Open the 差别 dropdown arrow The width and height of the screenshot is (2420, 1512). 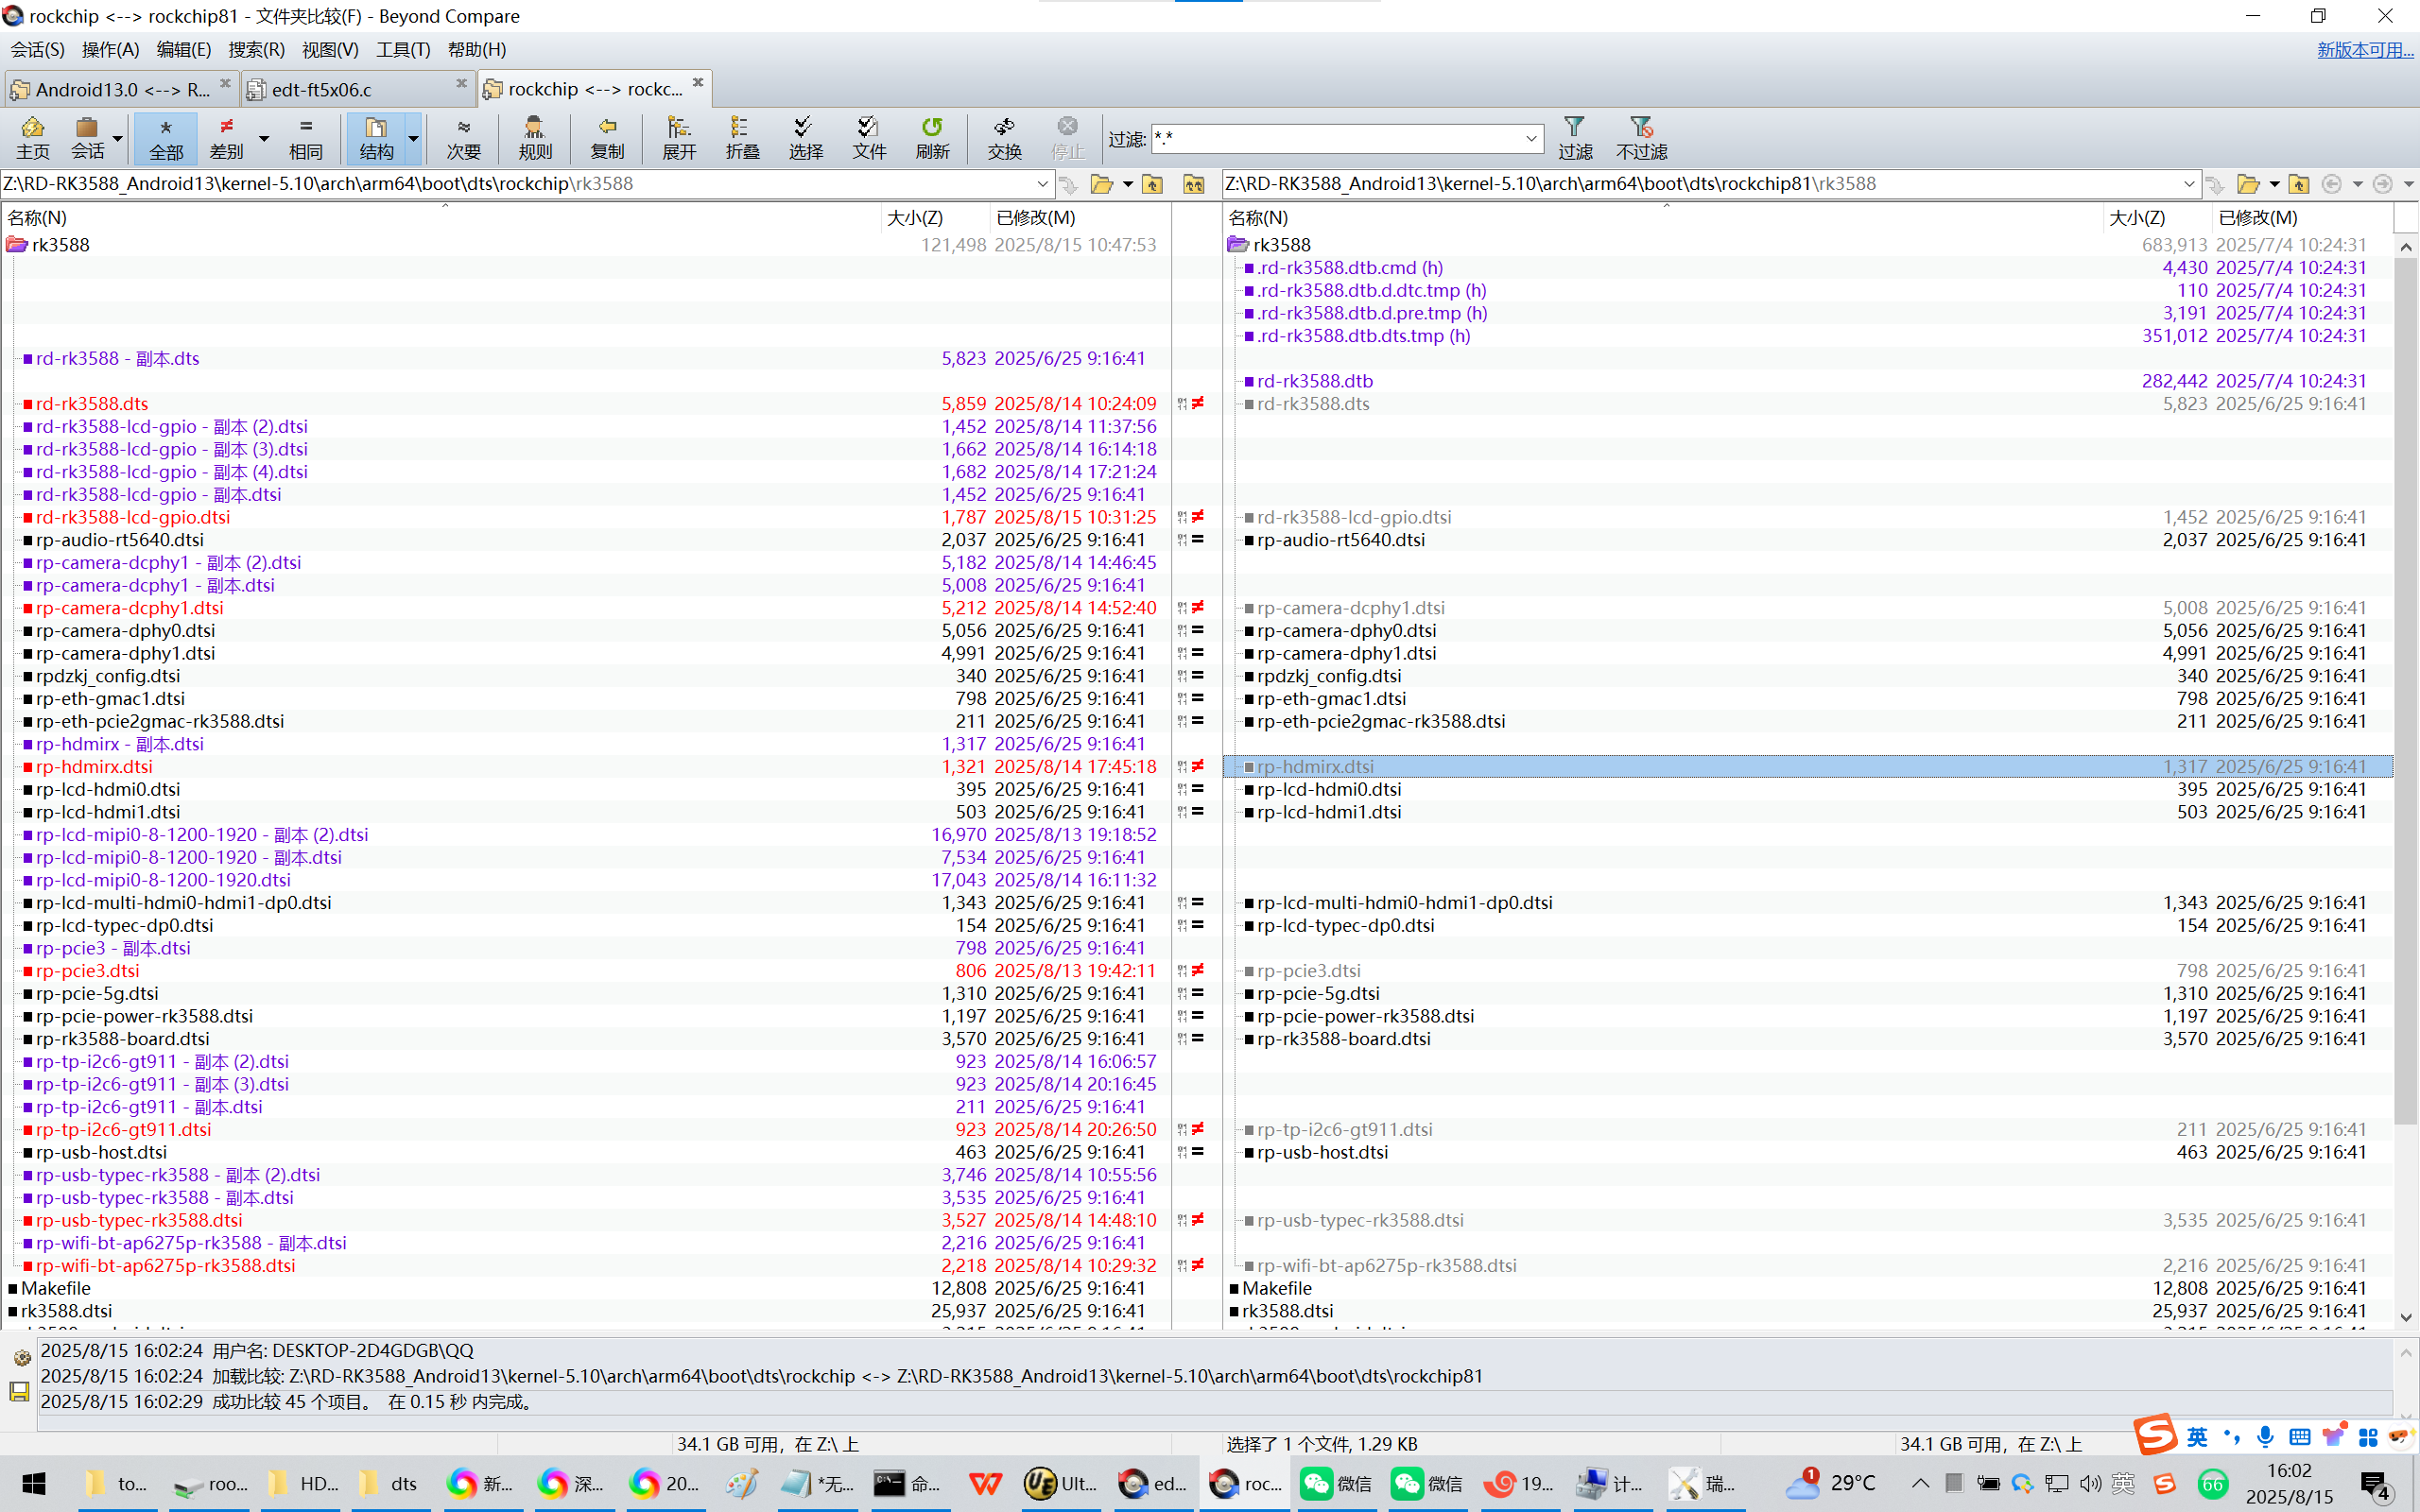pyautogui.click(x=264, y=138)
